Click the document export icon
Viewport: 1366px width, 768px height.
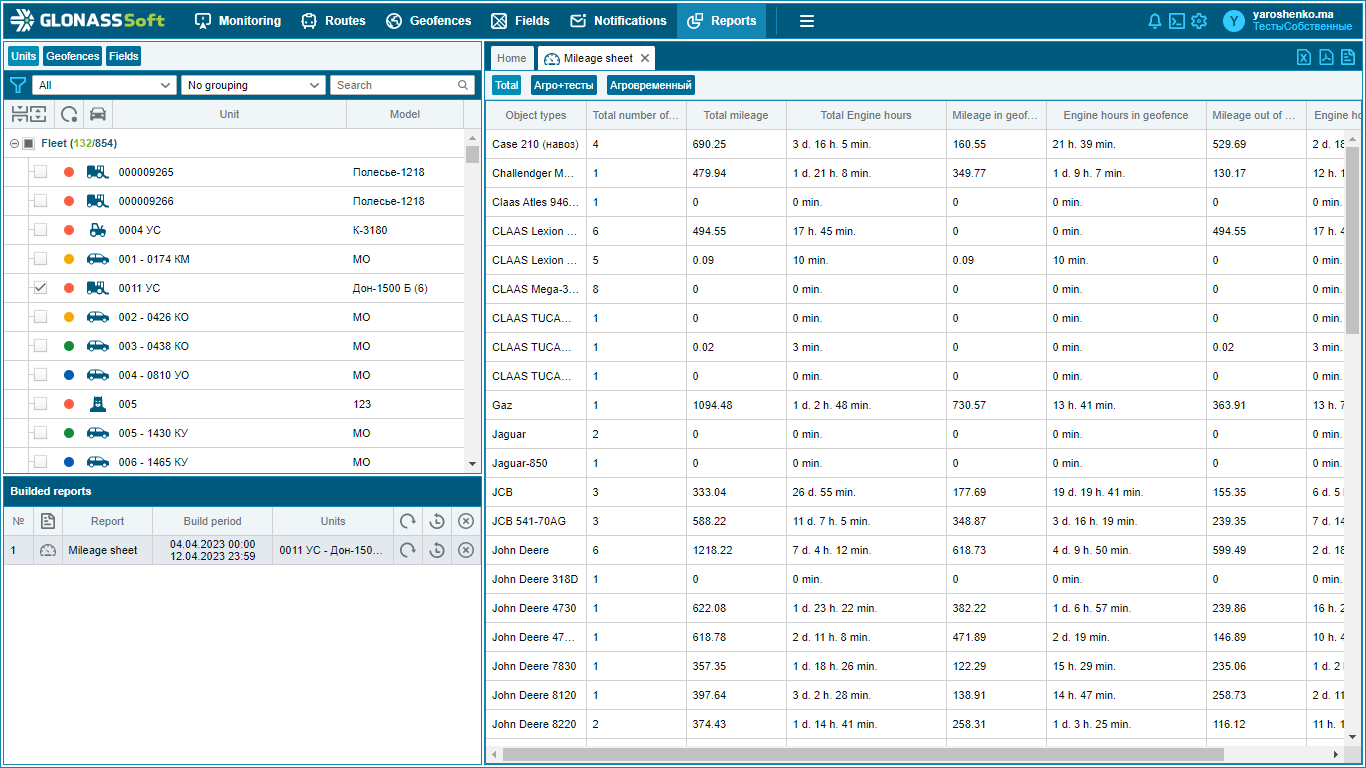[x=1348, y=57]
